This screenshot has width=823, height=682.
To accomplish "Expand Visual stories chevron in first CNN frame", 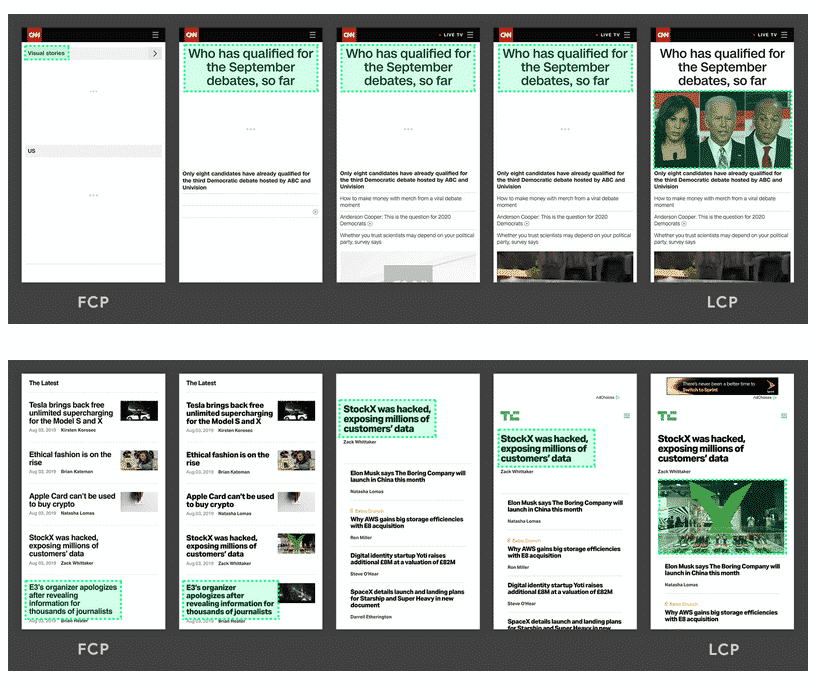I will 155,53.
